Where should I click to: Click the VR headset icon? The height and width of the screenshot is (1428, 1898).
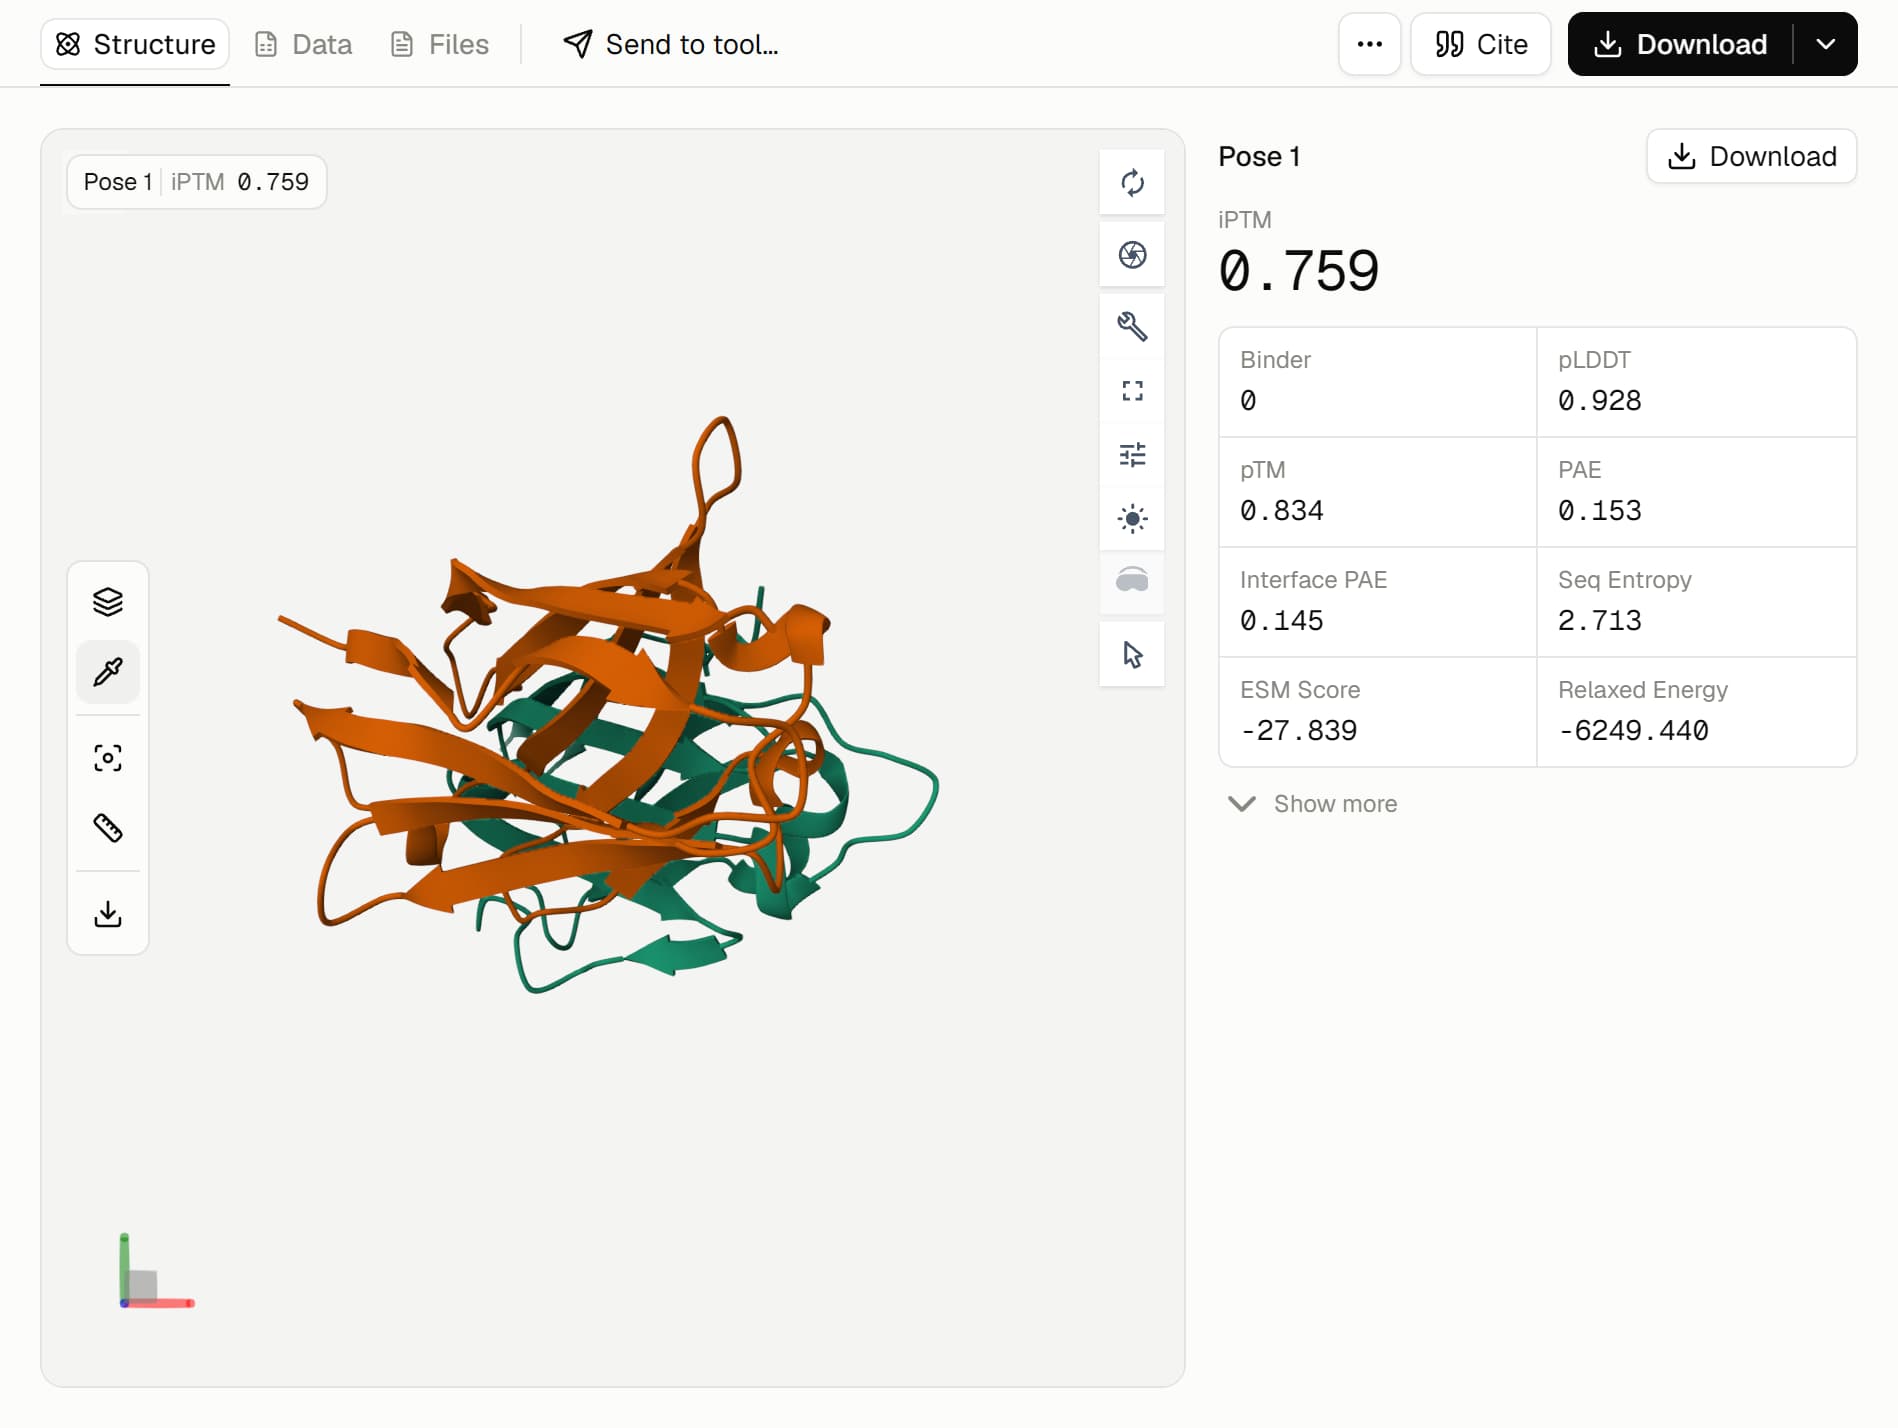click(1132, 582)
